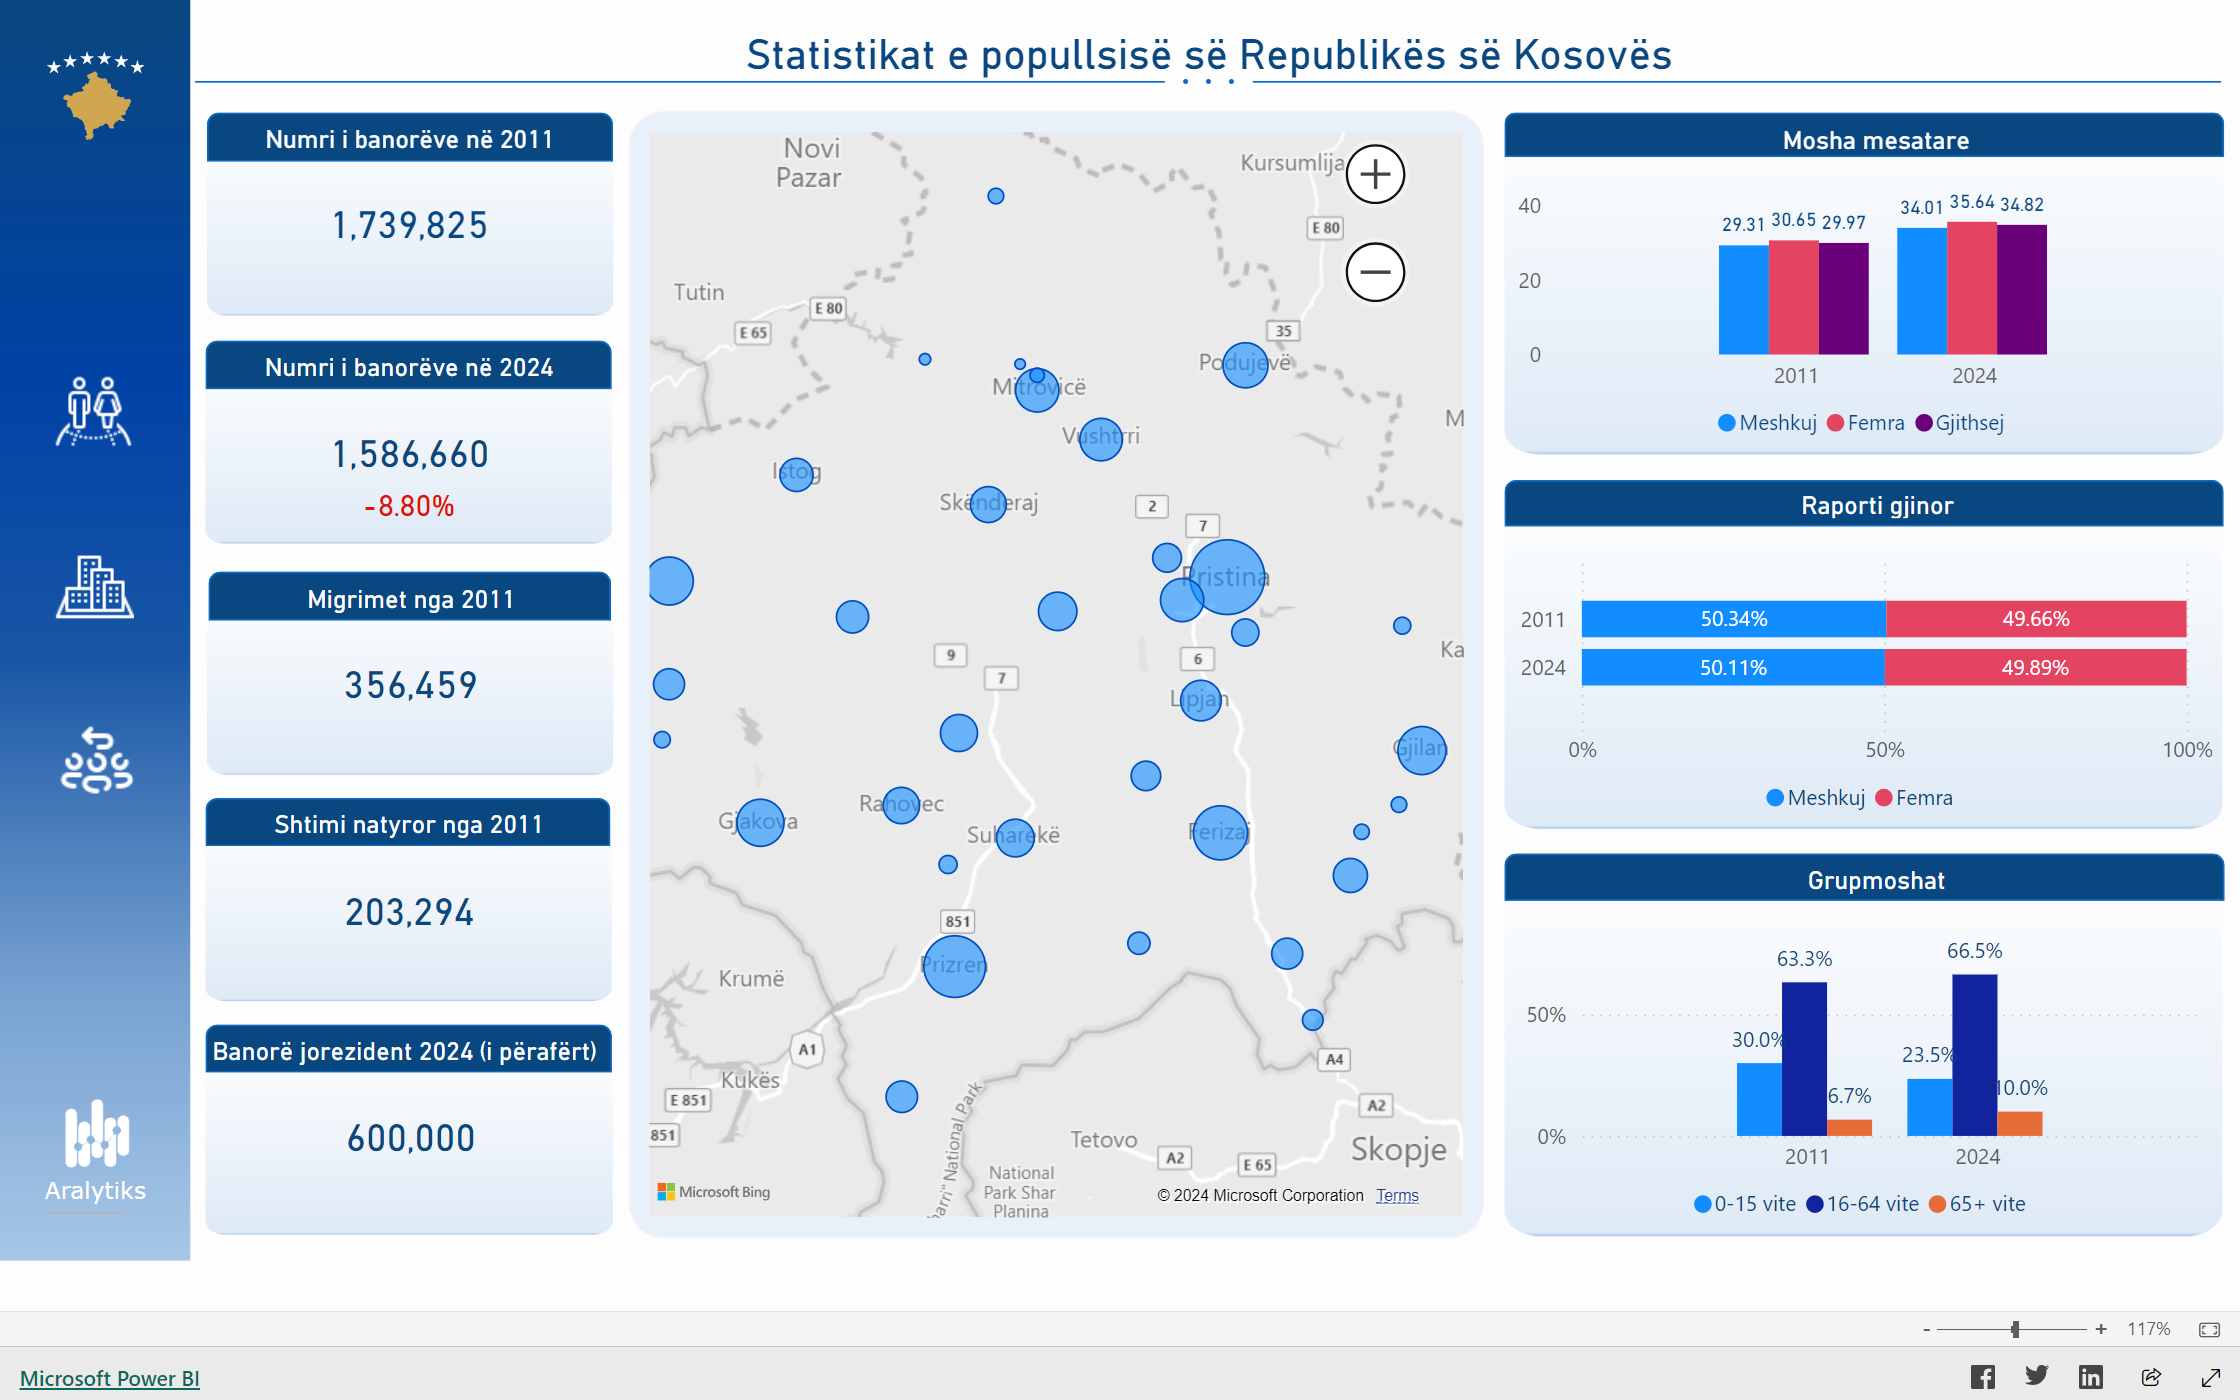Share the report on LinkedIn
The image size is (2240, 1400).
click(2090, 1377)
